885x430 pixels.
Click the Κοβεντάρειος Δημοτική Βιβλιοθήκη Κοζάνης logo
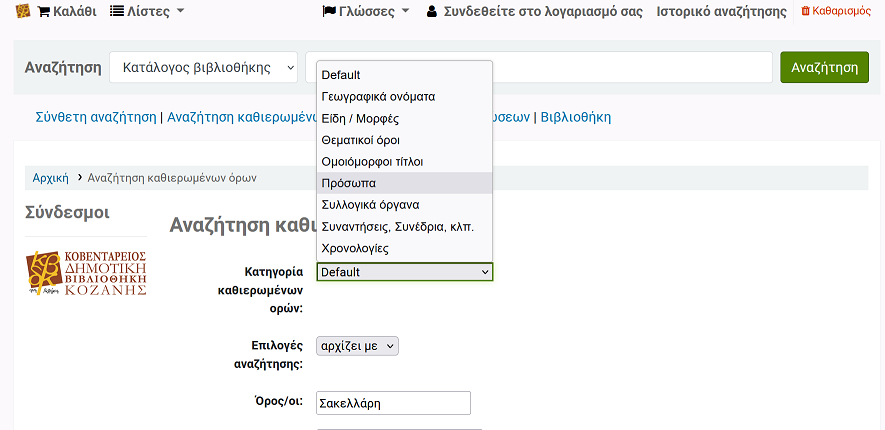point(86,273)
